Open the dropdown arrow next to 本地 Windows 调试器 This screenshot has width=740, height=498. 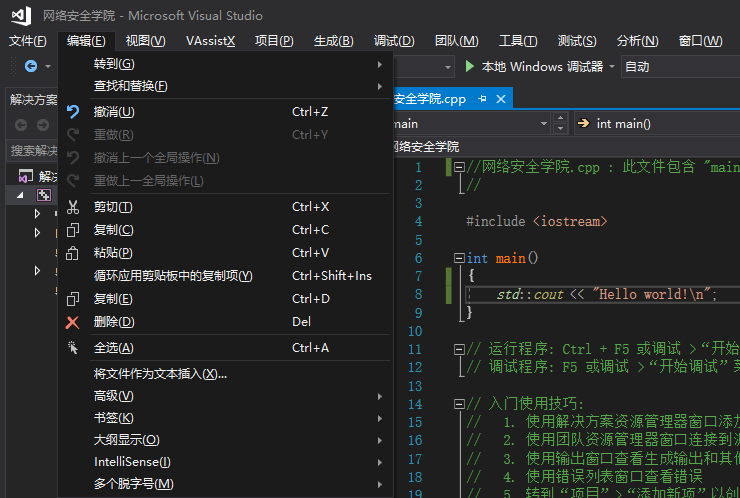tap(612, 67)
